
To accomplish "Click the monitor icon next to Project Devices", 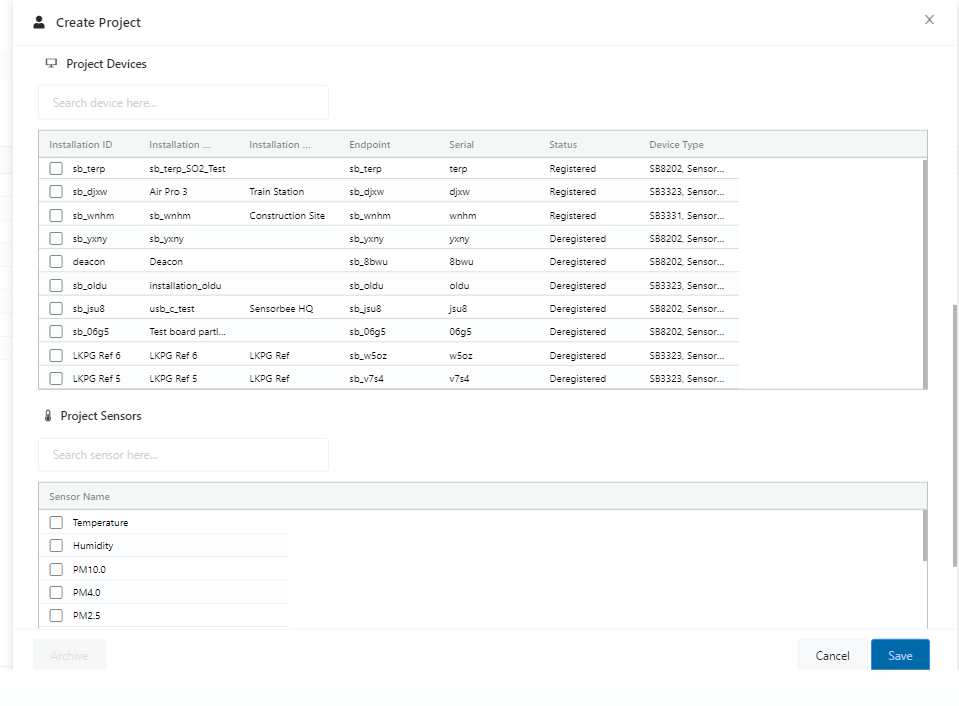I will [x=51, y=63].
